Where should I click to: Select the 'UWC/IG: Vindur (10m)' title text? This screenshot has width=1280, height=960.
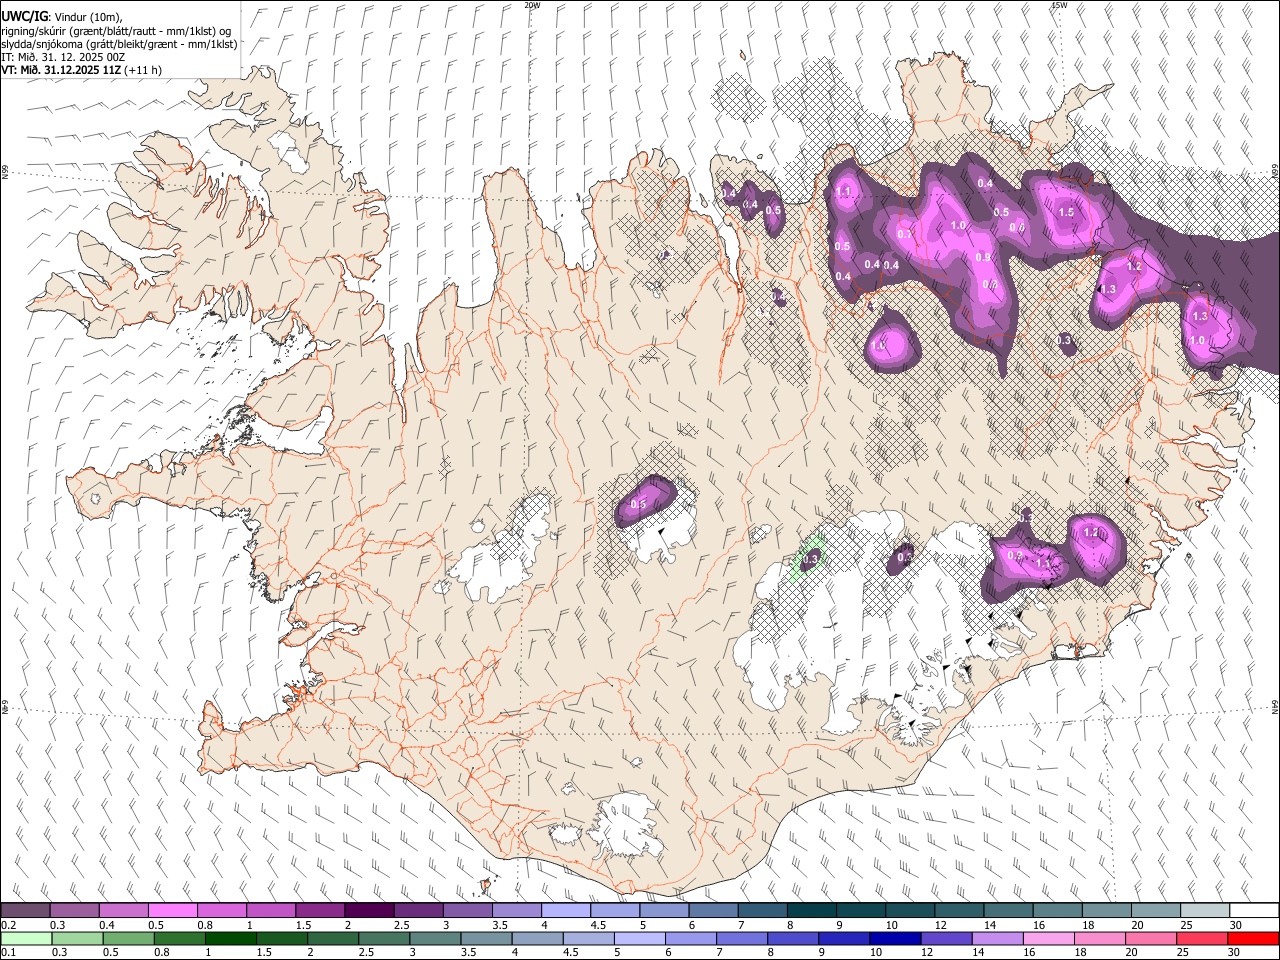[62, 16]
